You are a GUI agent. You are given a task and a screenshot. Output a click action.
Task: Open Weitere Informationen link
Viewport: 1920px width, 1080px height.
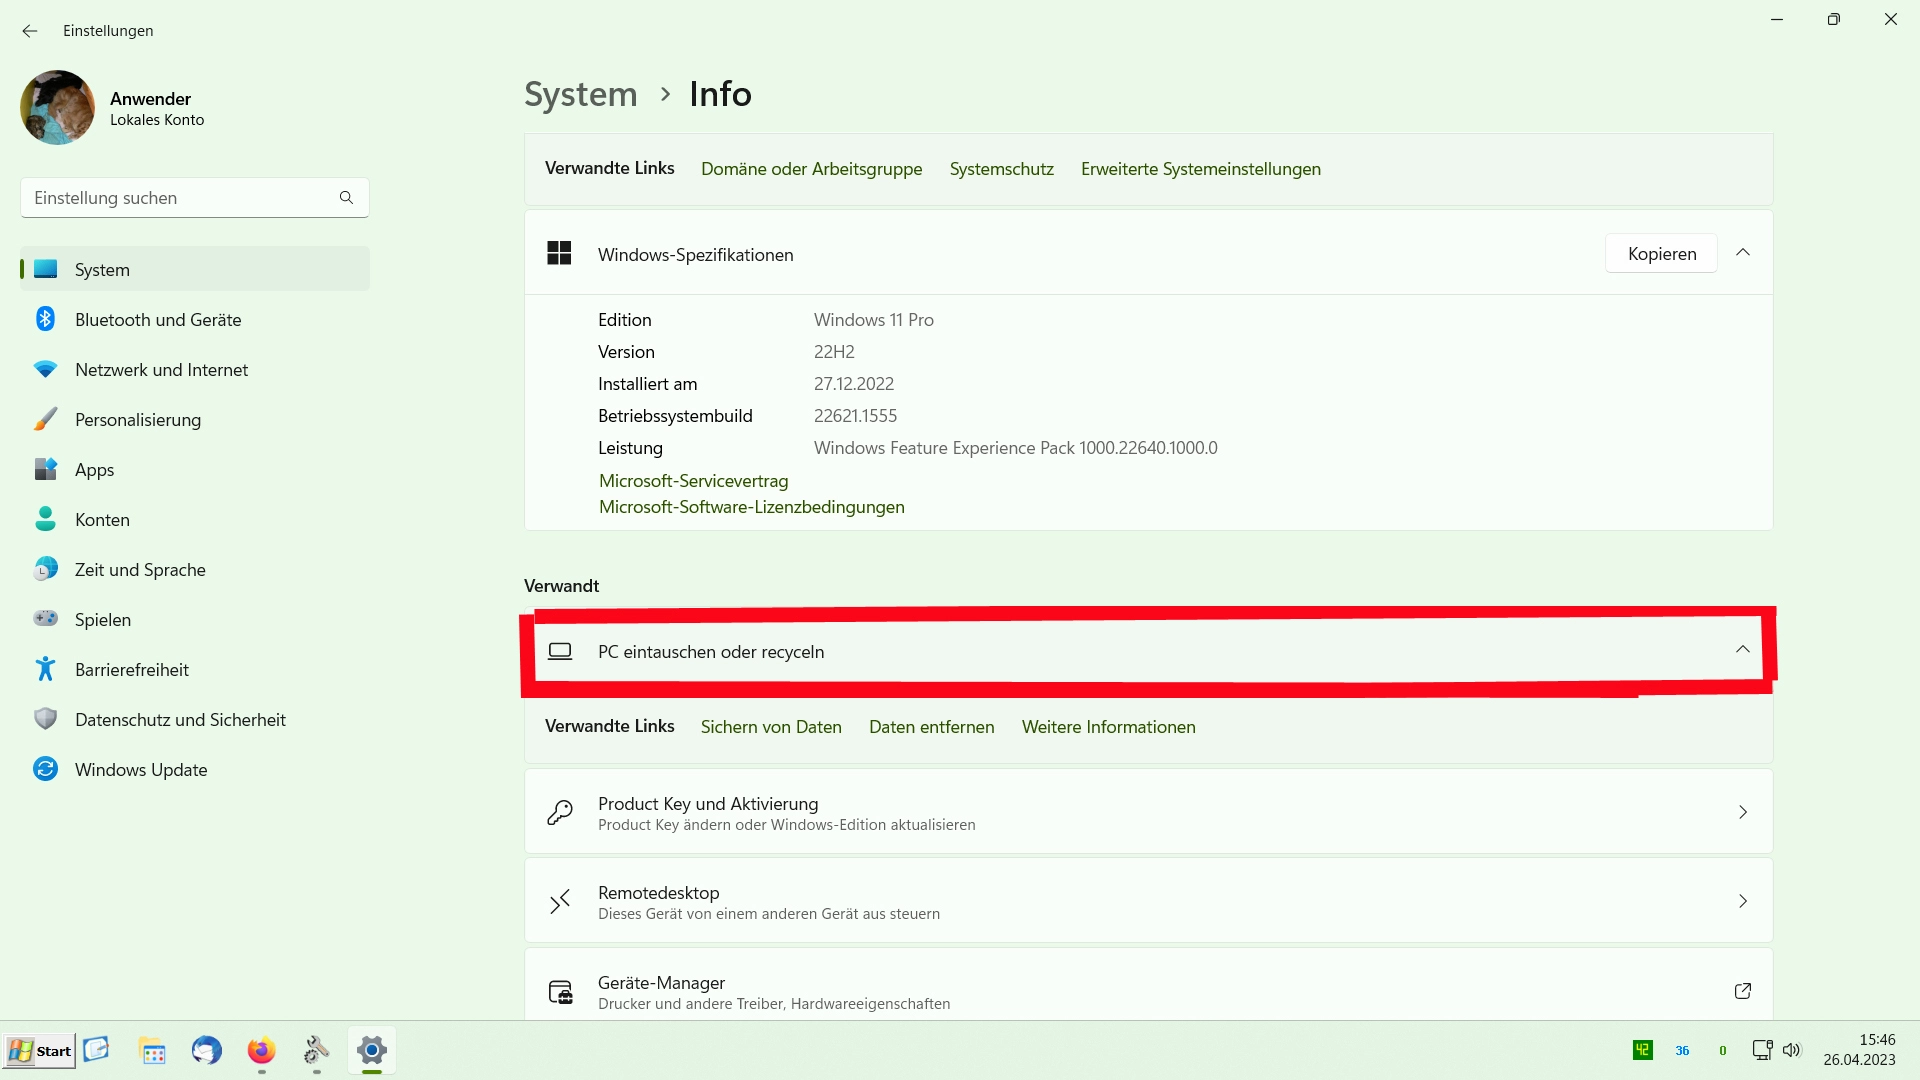(1108, 727)
